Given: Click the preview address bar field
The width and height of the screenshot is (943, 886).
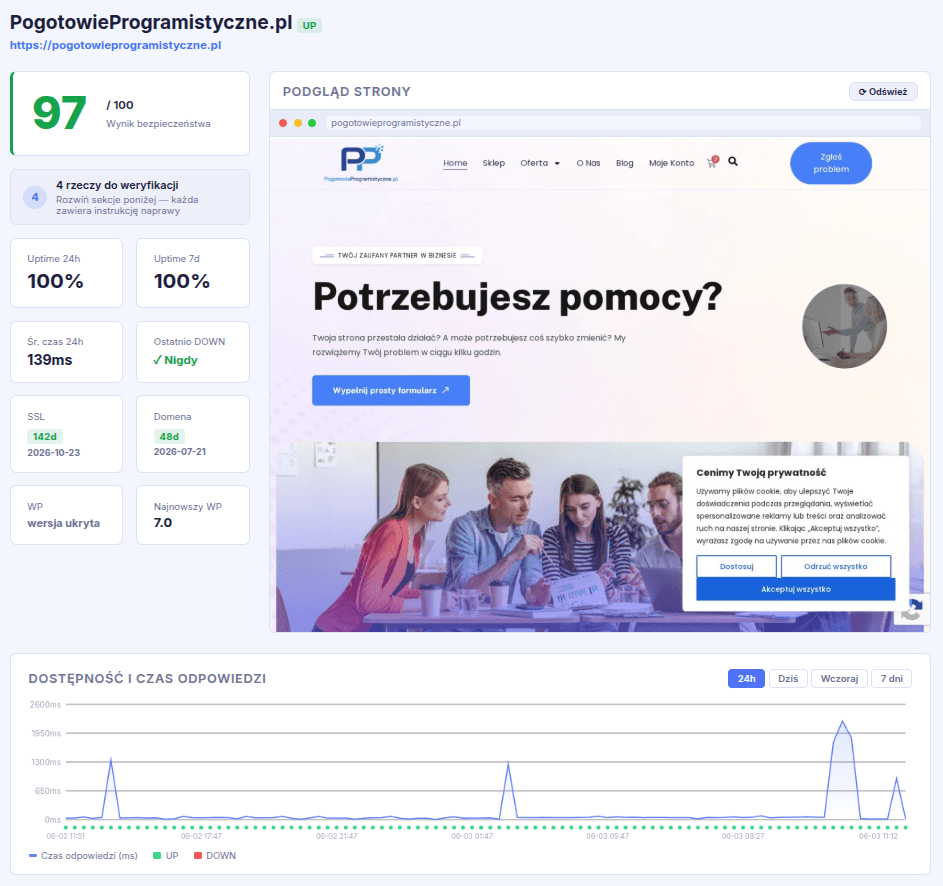Looking at the screenshot, I should [x=623, y=123].
